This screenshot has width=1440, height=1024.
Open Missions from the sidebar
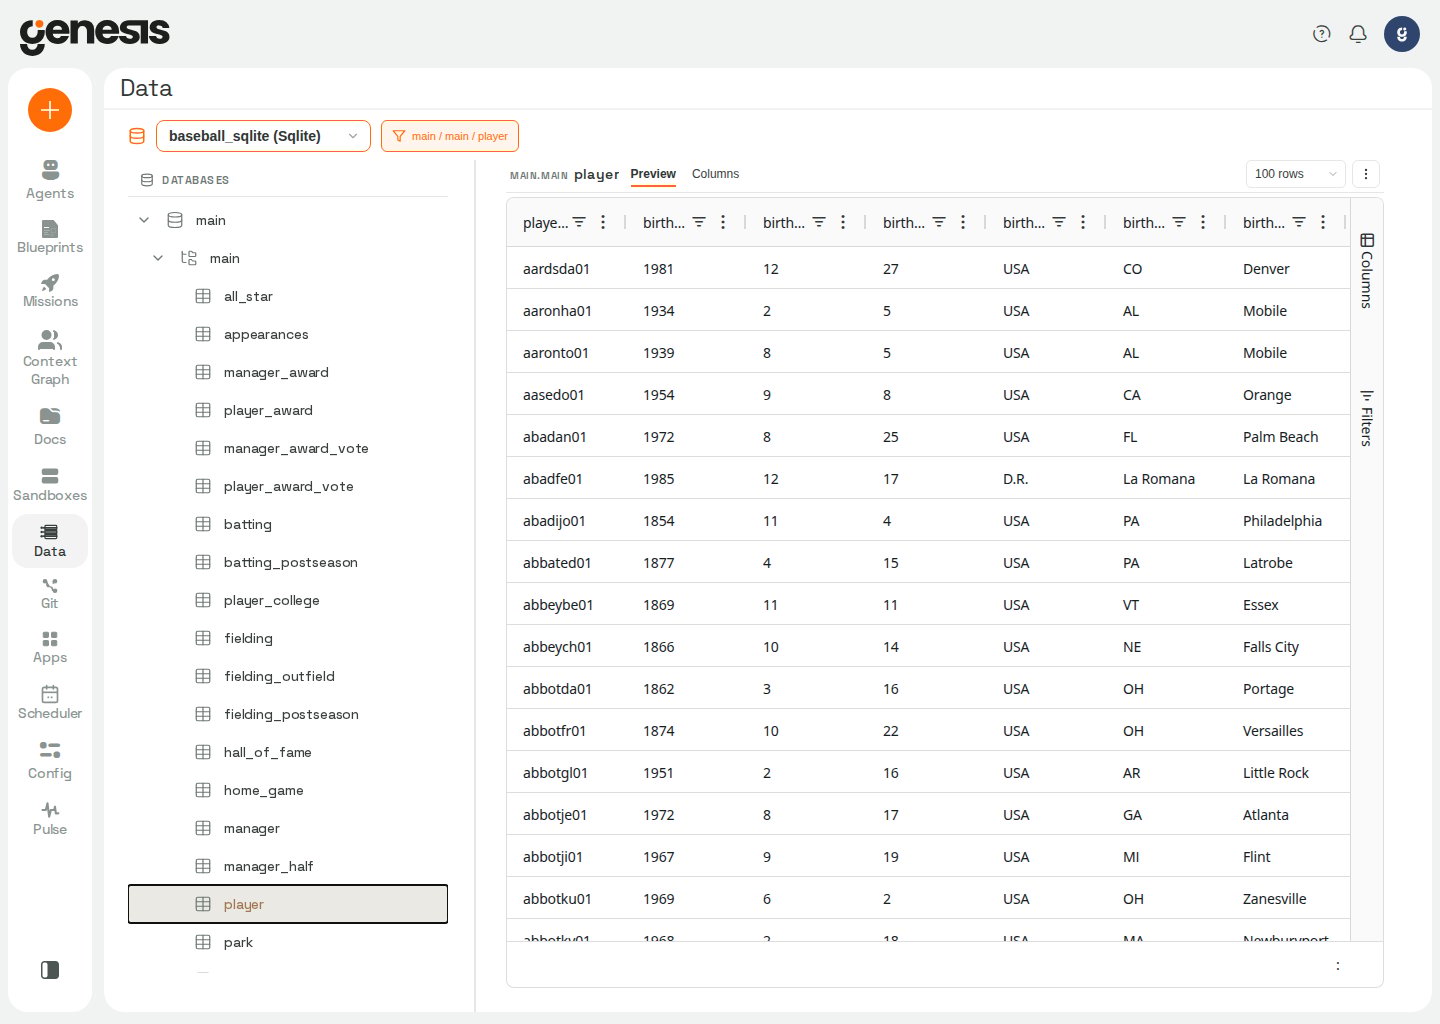click(50, 290)
